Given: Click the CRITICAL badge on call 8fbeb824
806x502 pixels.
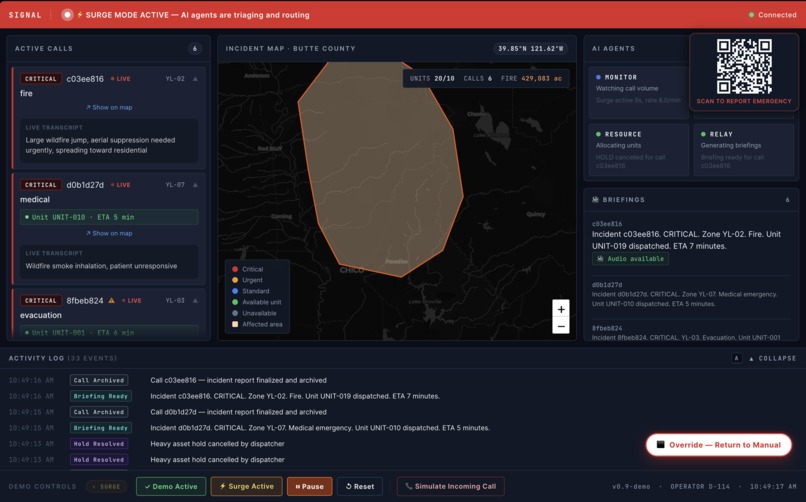Looking at the screenshot, I should [x=41, y=300].
